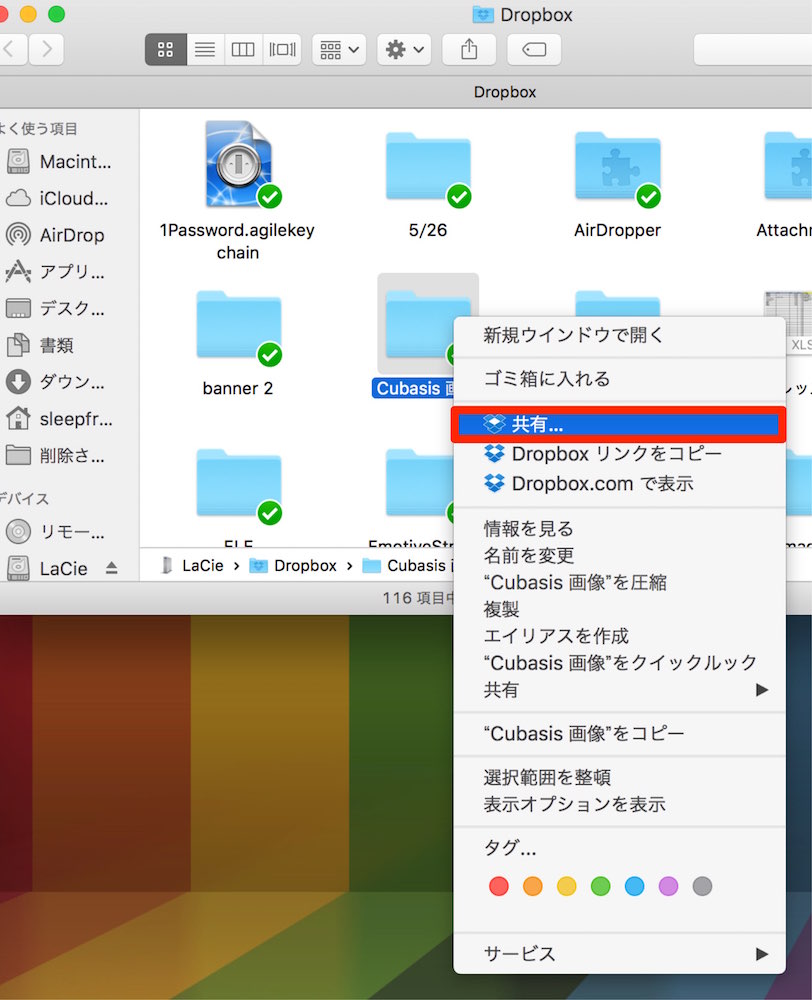Switch Finder to Cover Flow view

282,49
